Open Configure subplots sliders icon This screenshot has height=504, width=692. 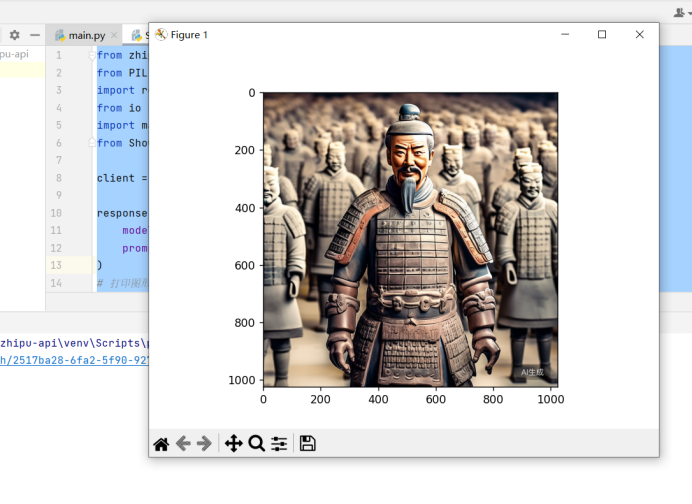point(279,444)
